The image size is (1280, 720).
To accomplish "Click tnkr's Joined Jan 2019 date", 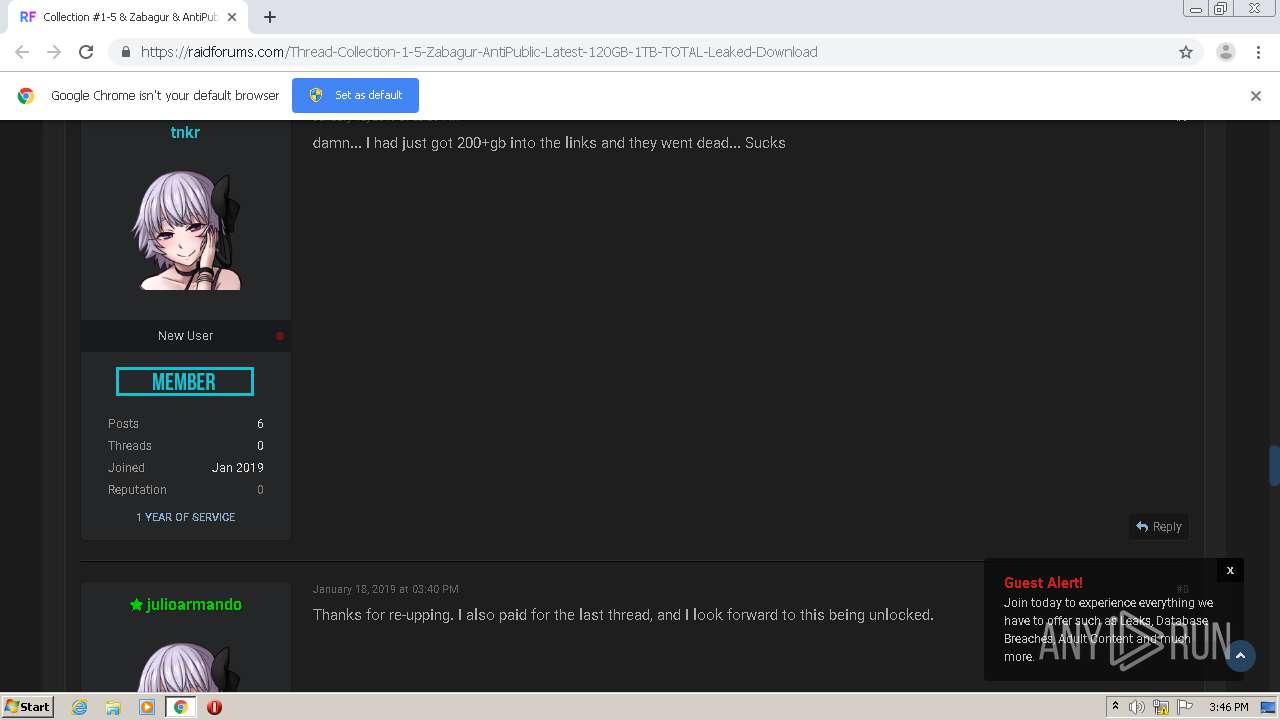I will tap(238, 468).
